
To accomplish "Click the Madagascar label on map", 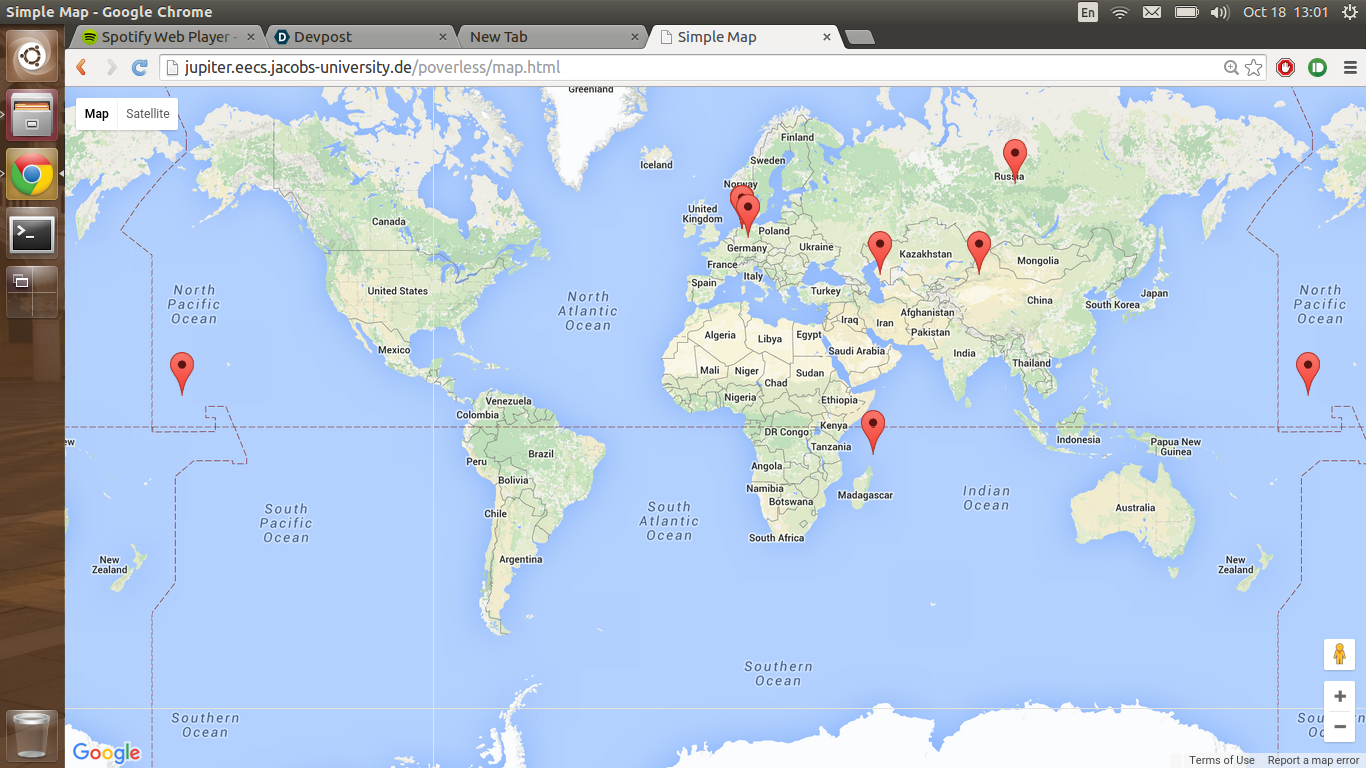I will (x=865, y=495).
